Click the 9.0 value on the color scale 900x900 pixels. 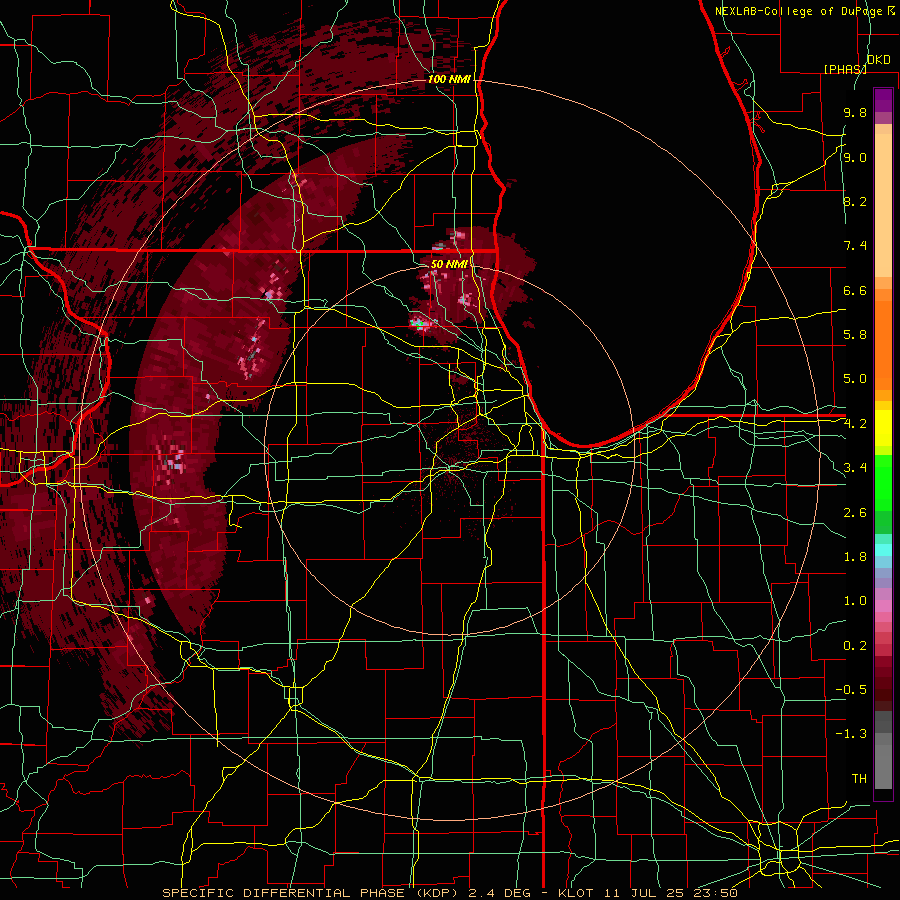tap(855, 157)
